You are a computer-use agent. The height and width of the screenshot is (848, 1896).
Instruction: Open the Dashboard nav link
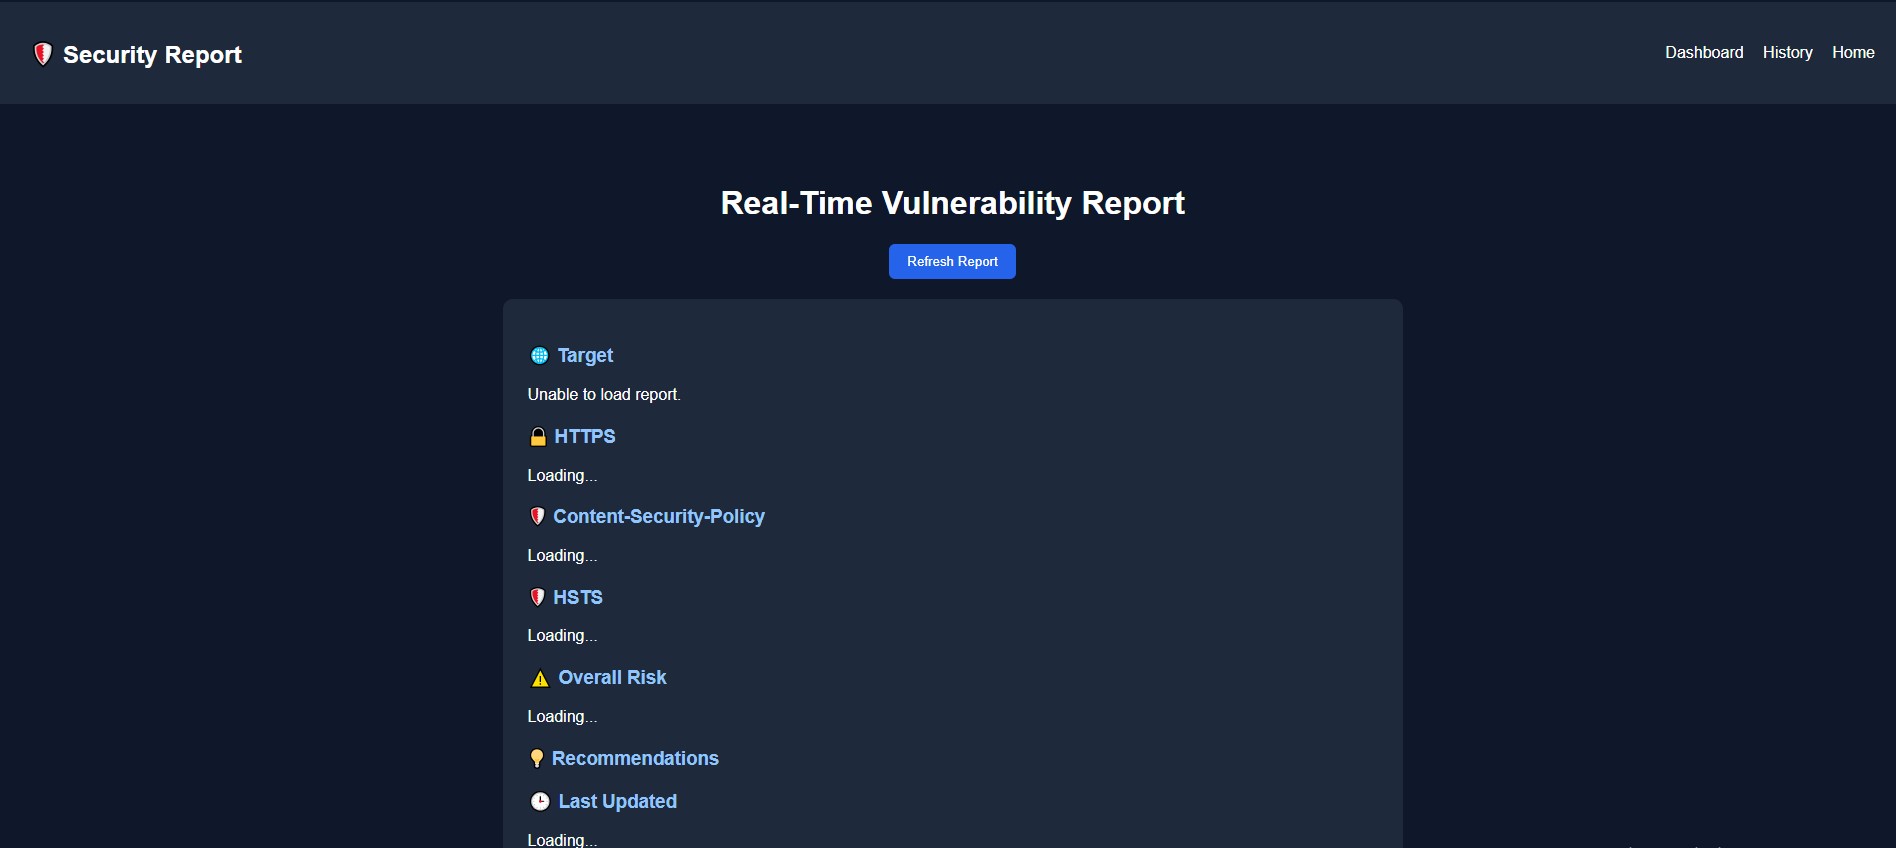click(x=1704, y=52)
